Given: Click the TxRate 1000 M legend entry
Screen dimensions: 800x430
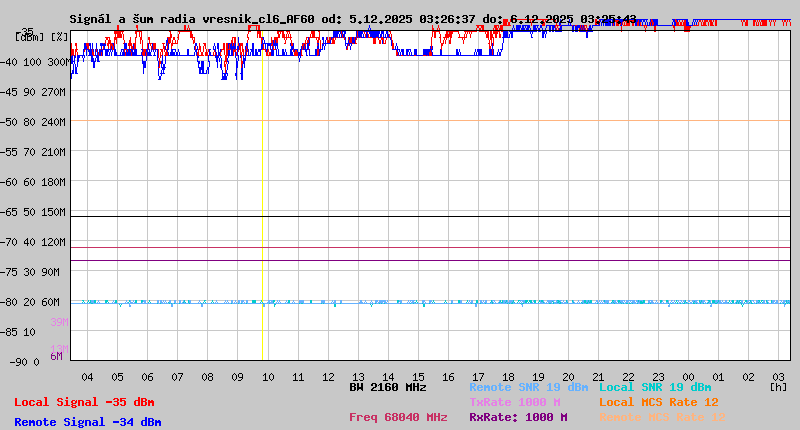Looking at the screenshot, I should point(514,402).
